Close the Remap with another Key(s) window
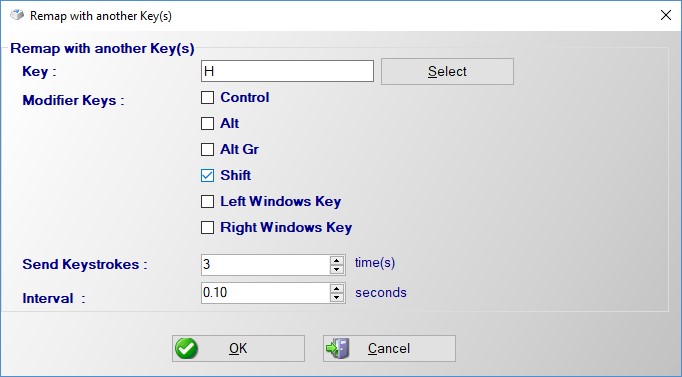 pyautogui.click(x=665, y=15)
